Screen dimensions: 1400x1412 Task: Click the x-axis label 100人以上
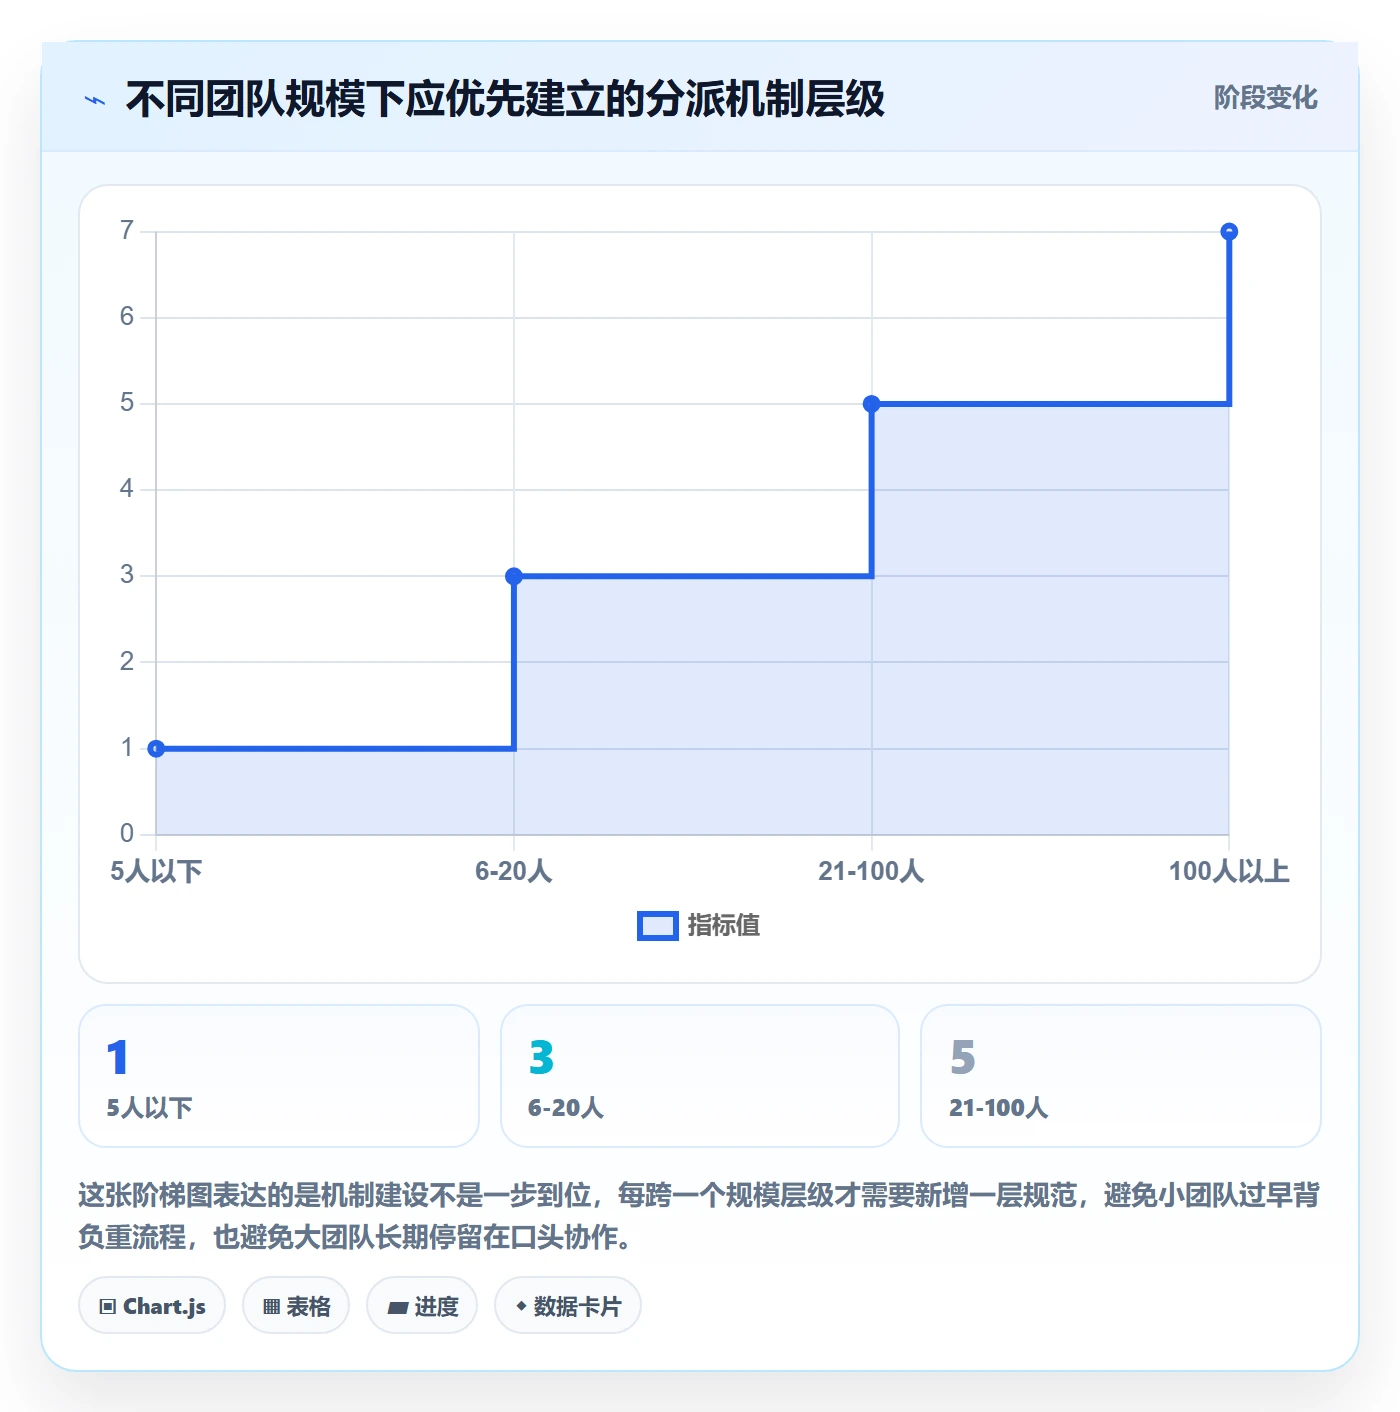pyautogui.click(x=1229, y=871)
